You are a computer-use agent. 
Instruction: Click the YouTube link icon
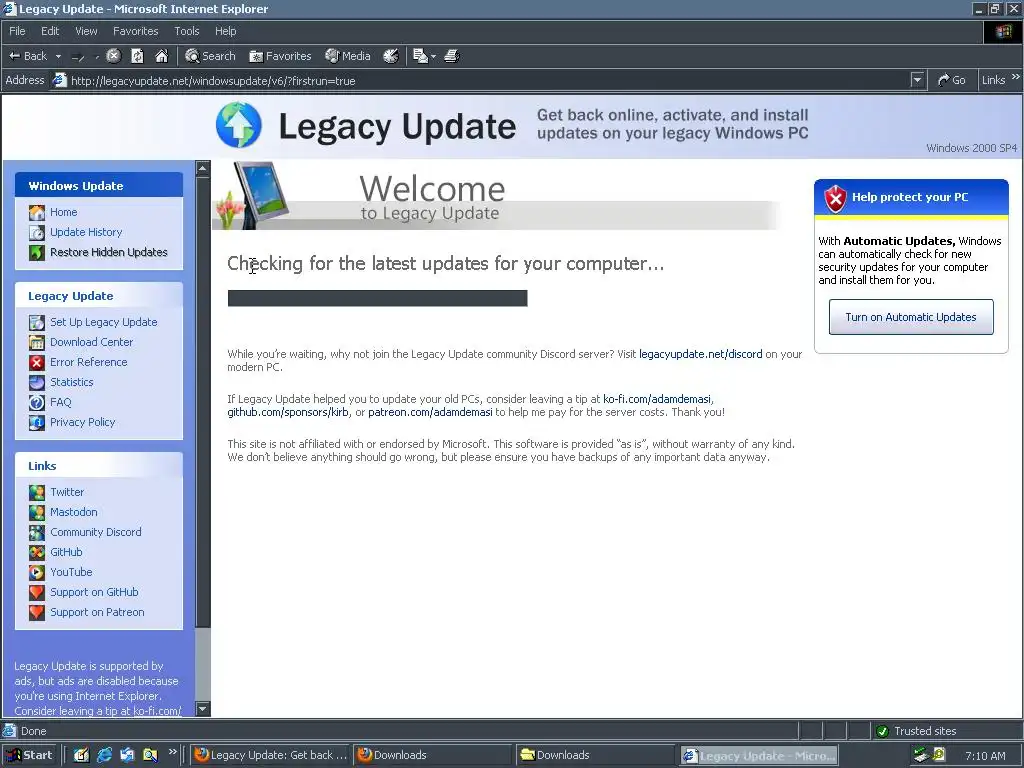pyautogui.click(x=37, y=573)
